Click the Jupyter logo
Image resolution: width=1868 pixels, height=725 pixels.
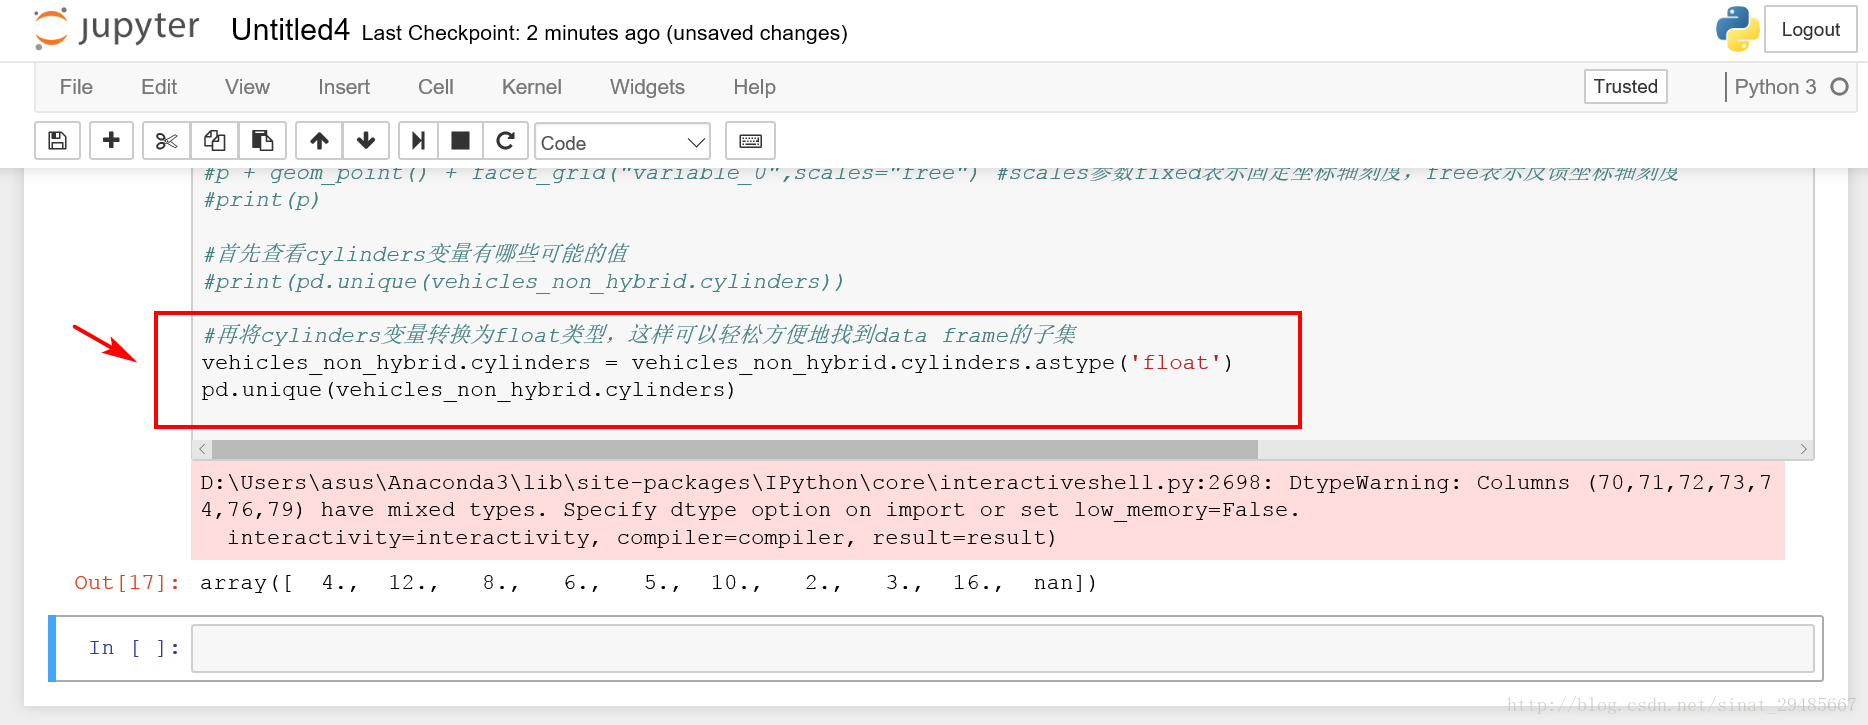click(116, 29)
